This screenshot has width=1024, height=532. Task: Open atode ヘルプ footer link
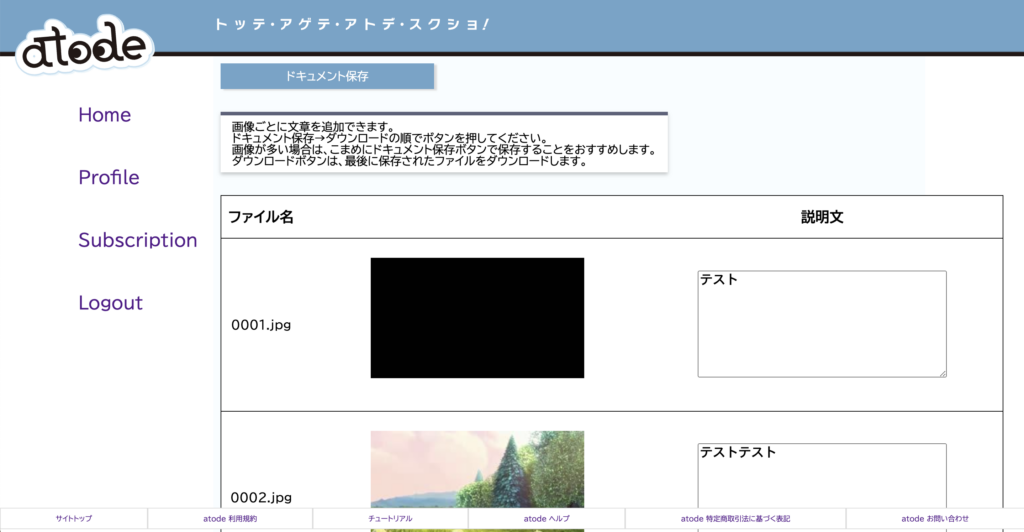tap(547, 519)
